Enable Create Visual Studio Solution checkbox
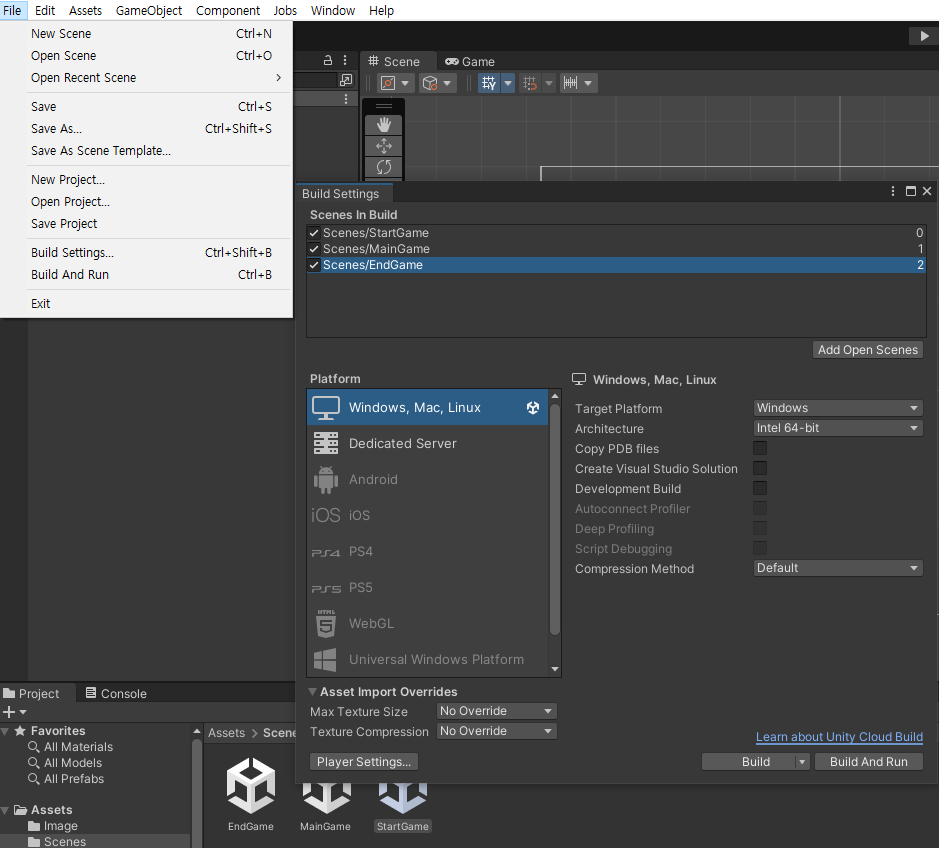Image resolution: width=939 pixels, height=848 pixels. [760, 468]
